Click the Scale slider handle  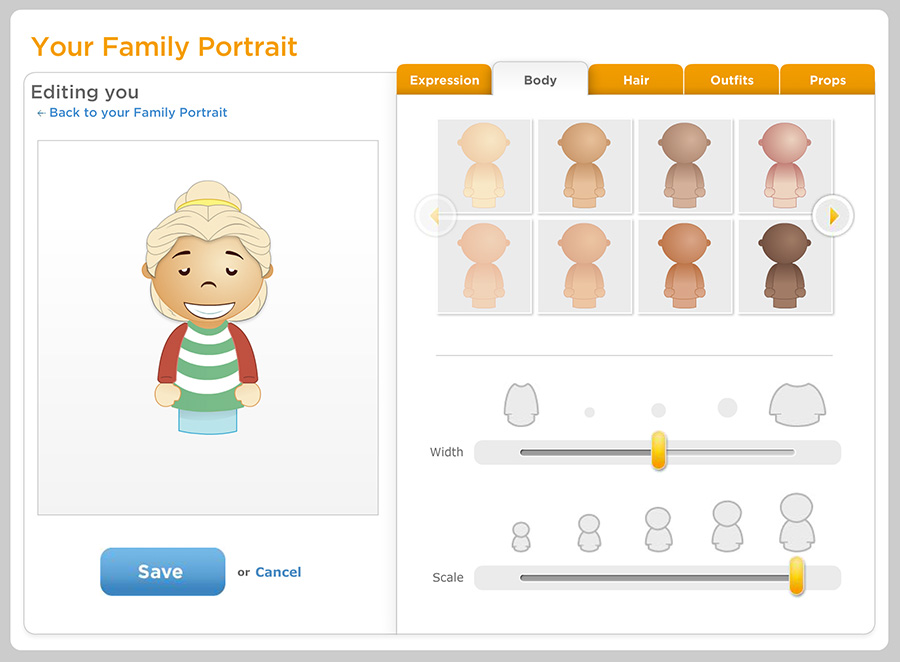point(797,576)
